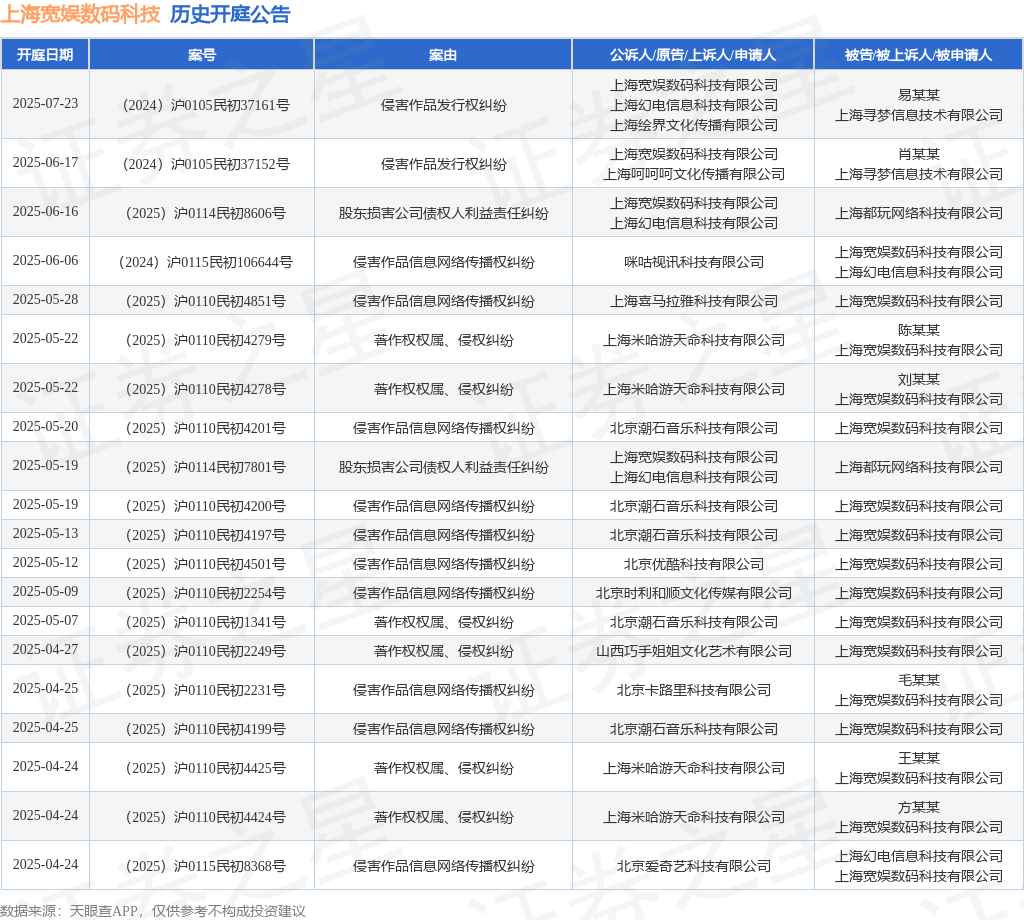Click plaintiff 北京爱奇艺科技有限公司
1024x920 pixels.
(694, 866)
